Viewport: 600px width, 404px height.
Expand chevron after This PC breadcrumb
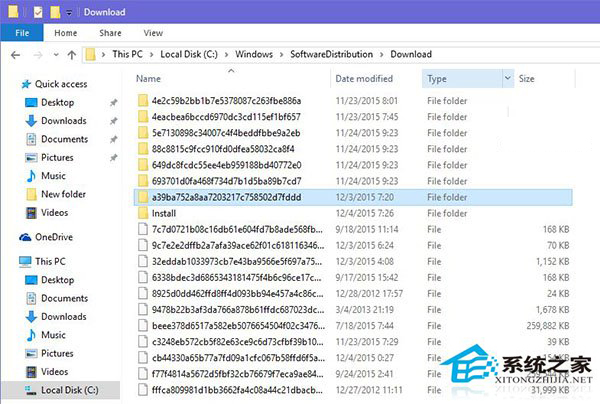click(x=152, y=55)
